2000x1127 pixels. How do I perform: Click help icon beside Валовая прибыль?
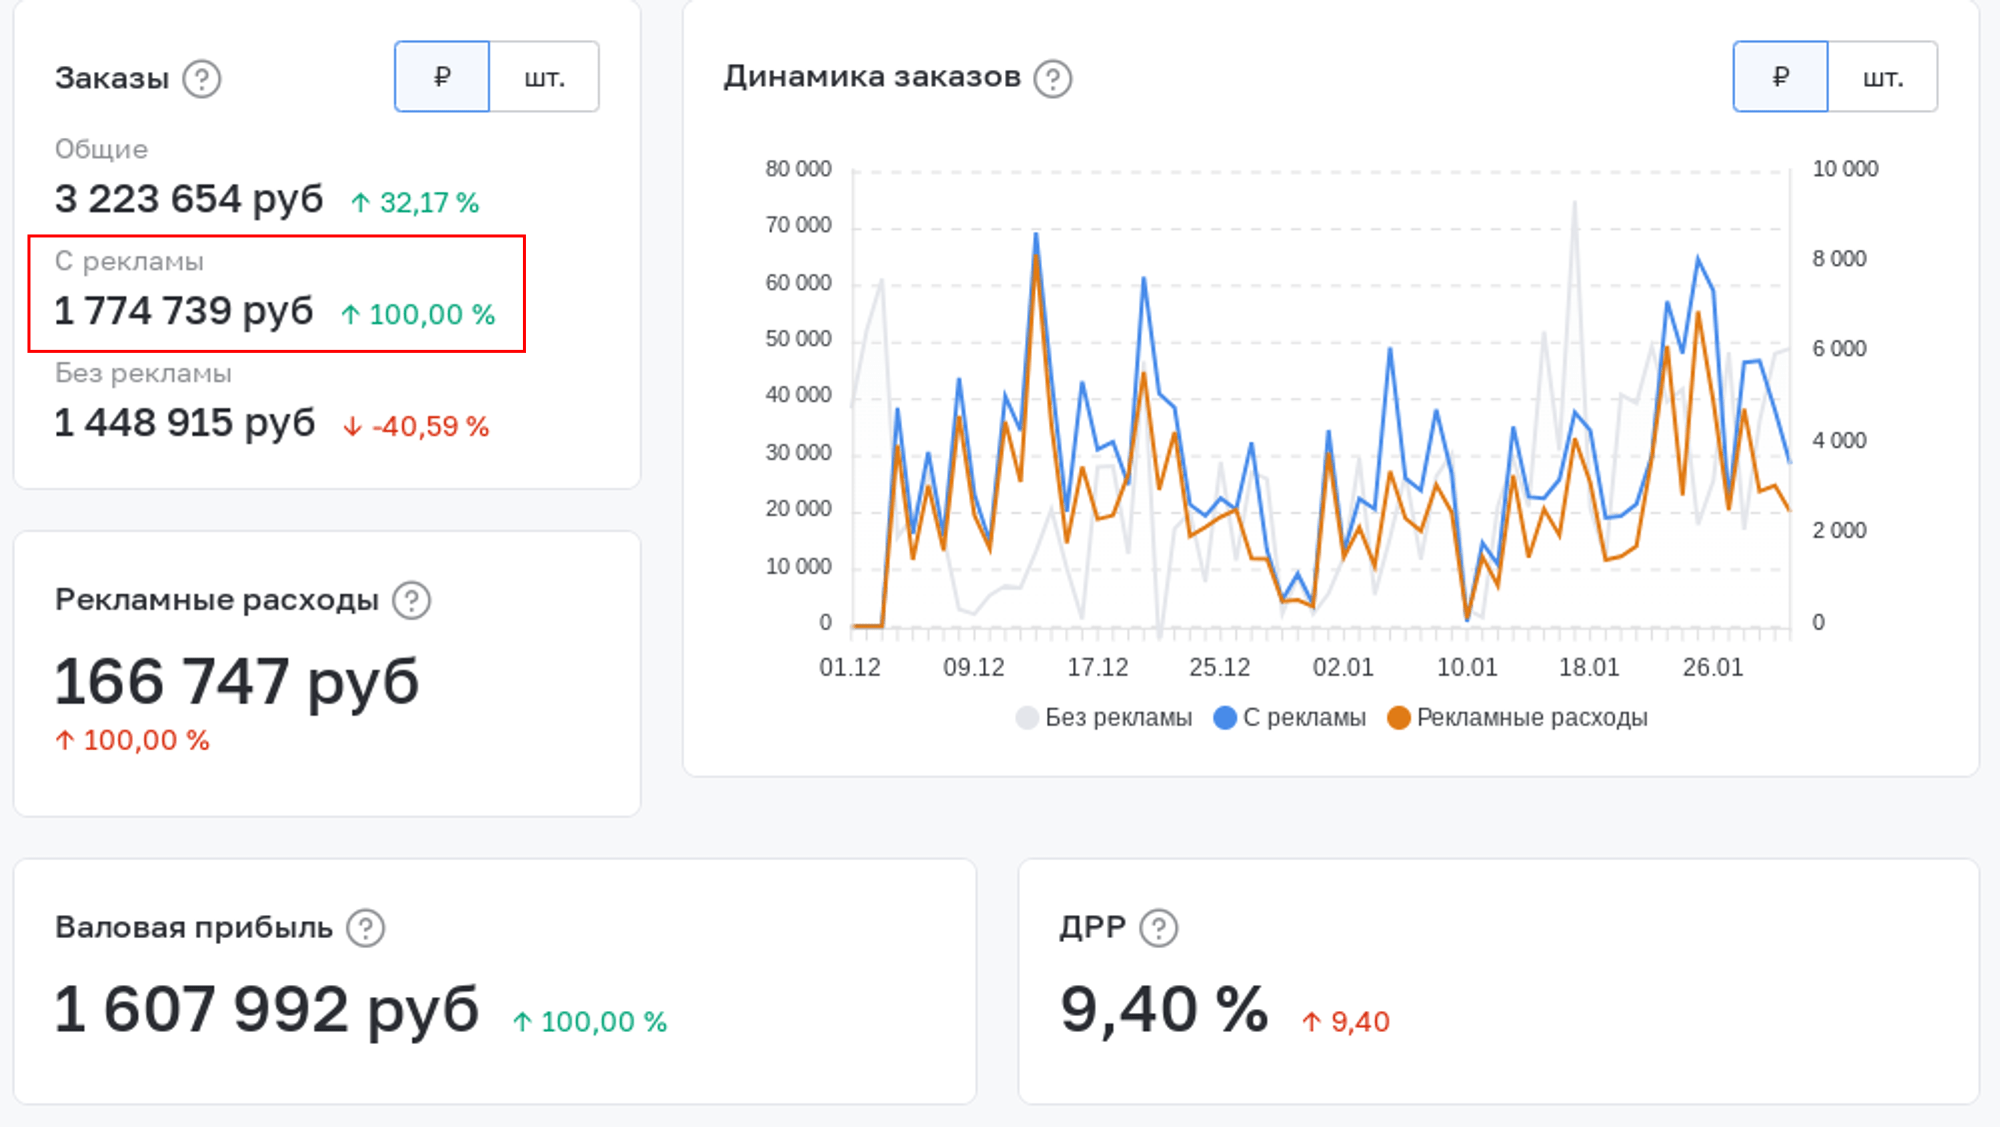pyautogui.click(x=365, y=928)
